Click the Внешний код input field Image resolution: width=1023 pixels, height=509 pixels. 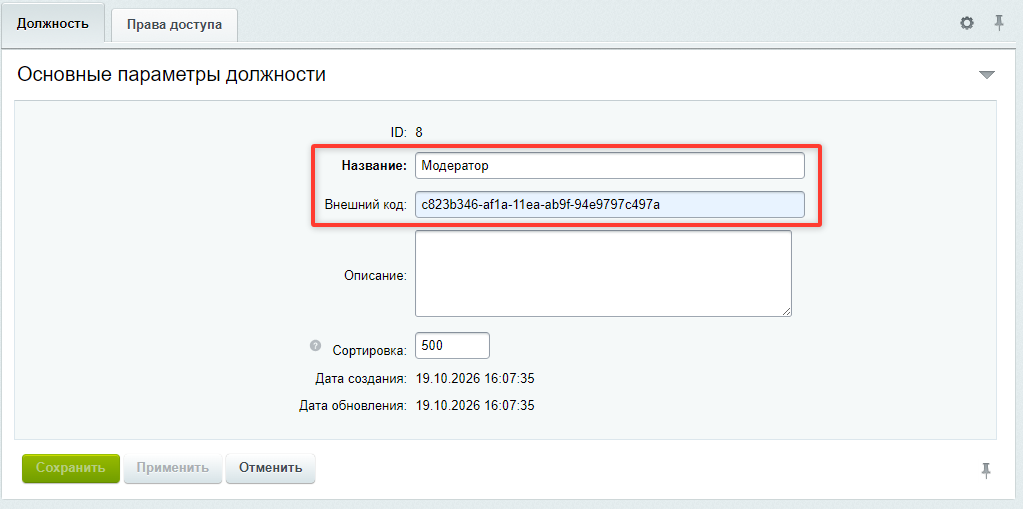[609, 204]
